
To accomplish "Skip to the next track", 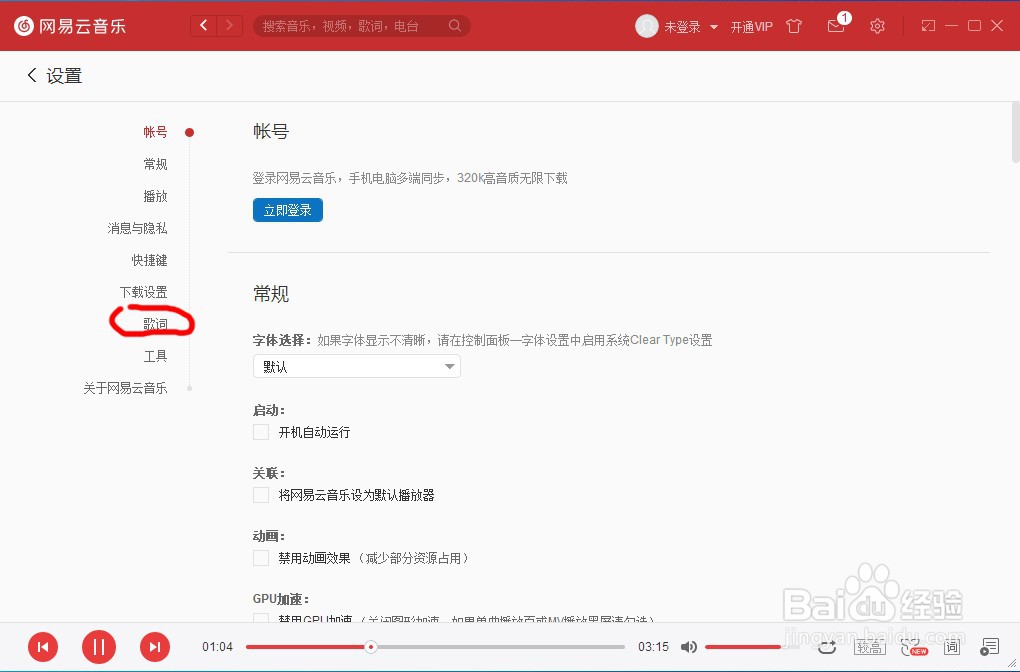I will 155,647.
